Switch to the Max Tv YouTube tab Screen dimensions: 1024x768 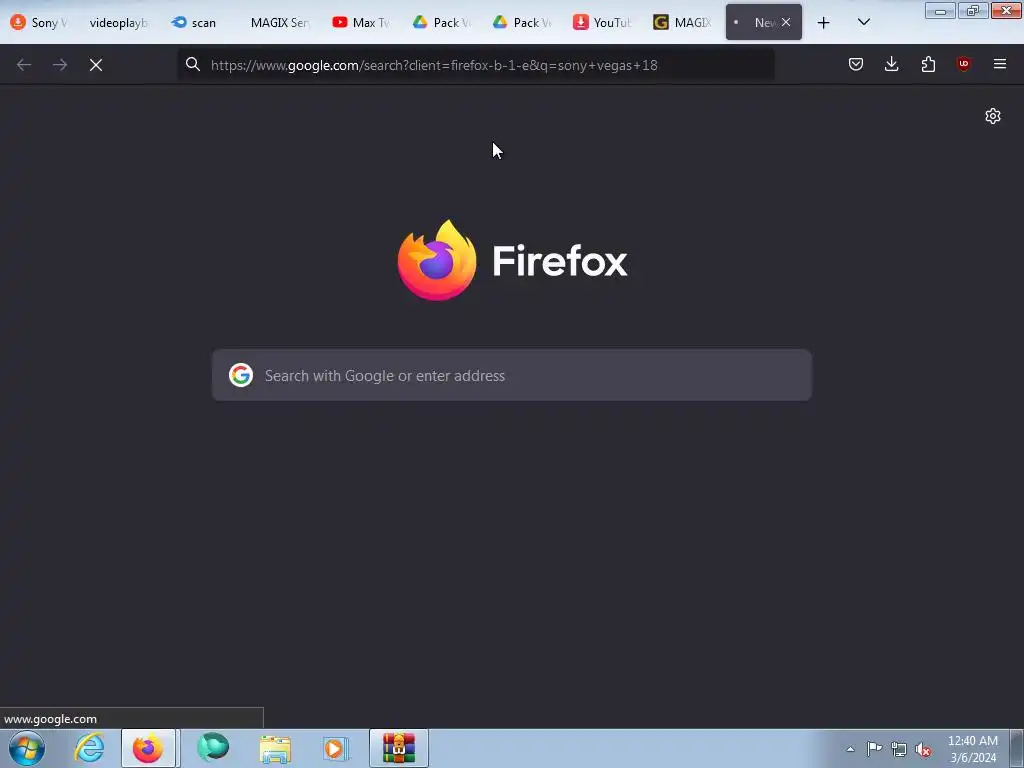click(x=360, y=23)
